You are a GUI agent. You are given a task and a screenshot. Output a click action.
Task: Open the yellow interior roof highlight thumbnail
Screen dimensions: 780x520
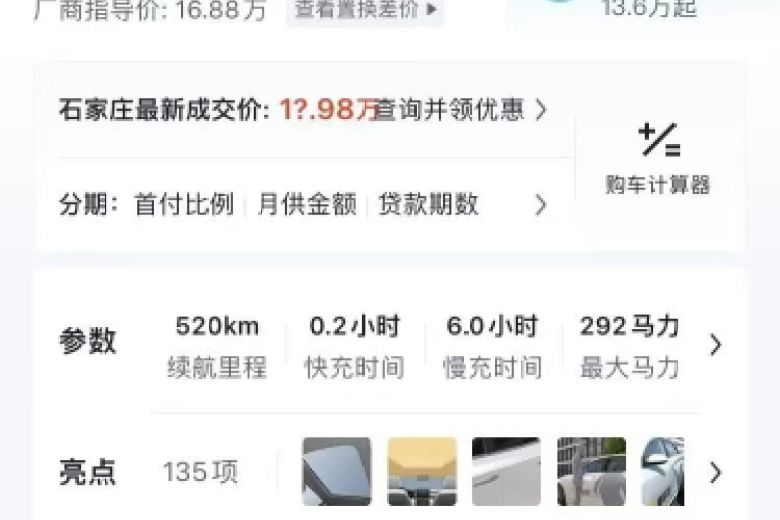pos(422,471)
